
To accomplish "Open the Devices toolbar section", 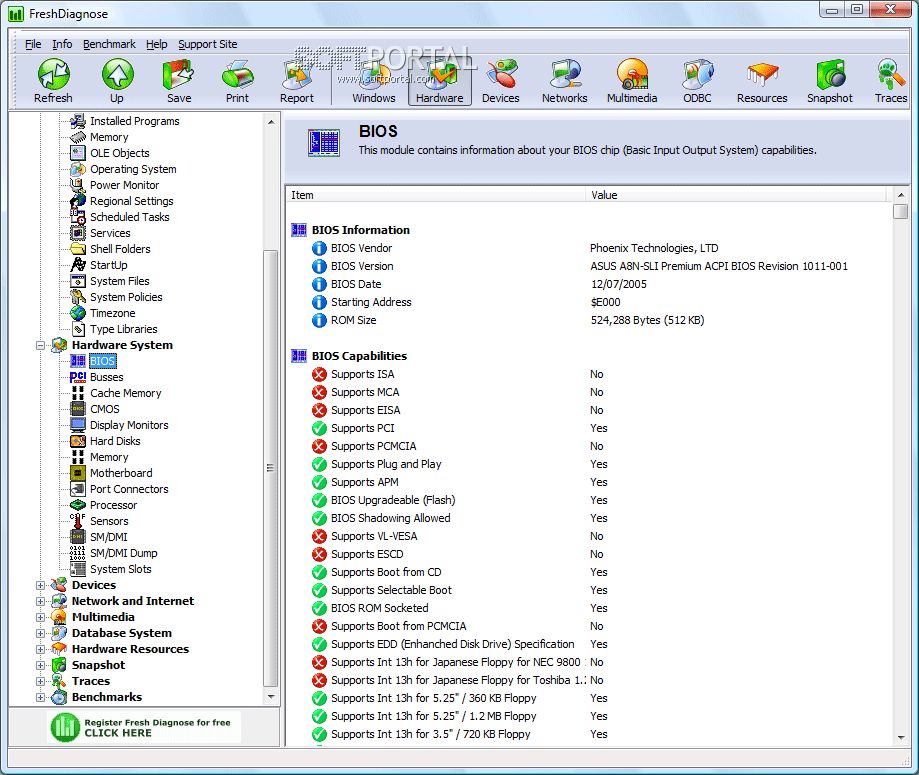I will (x=501, y=81).
